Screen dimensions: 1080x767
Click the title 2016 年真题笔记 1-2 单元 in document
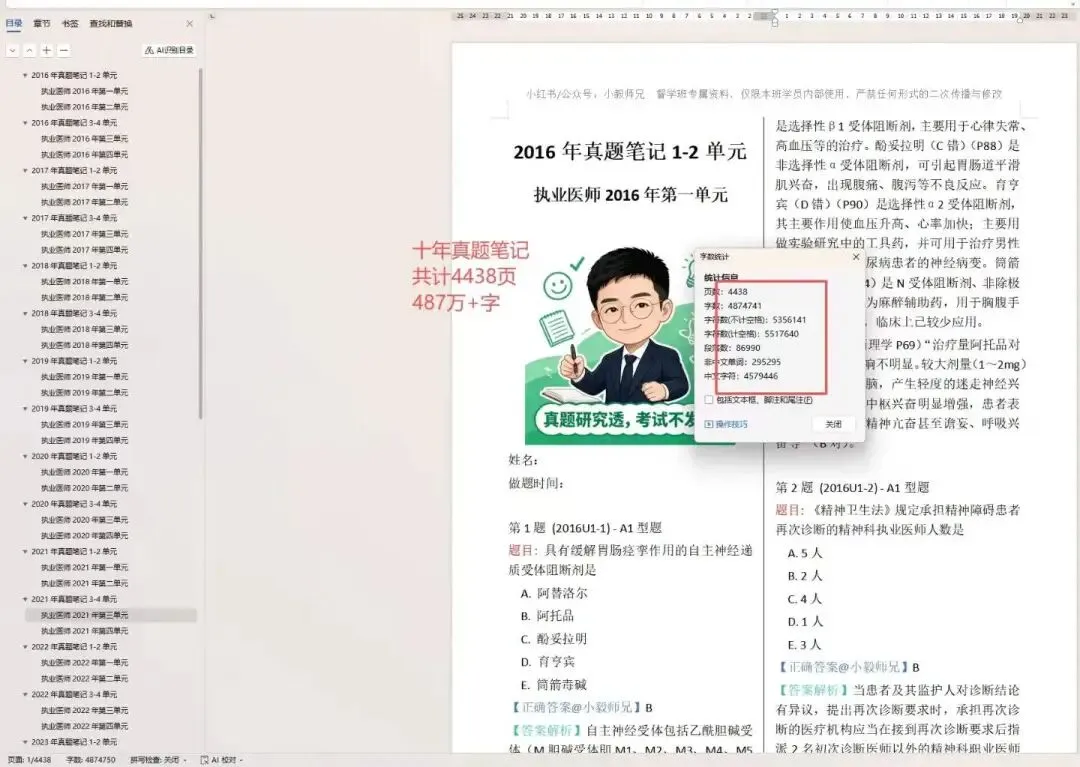coord(630,151)
